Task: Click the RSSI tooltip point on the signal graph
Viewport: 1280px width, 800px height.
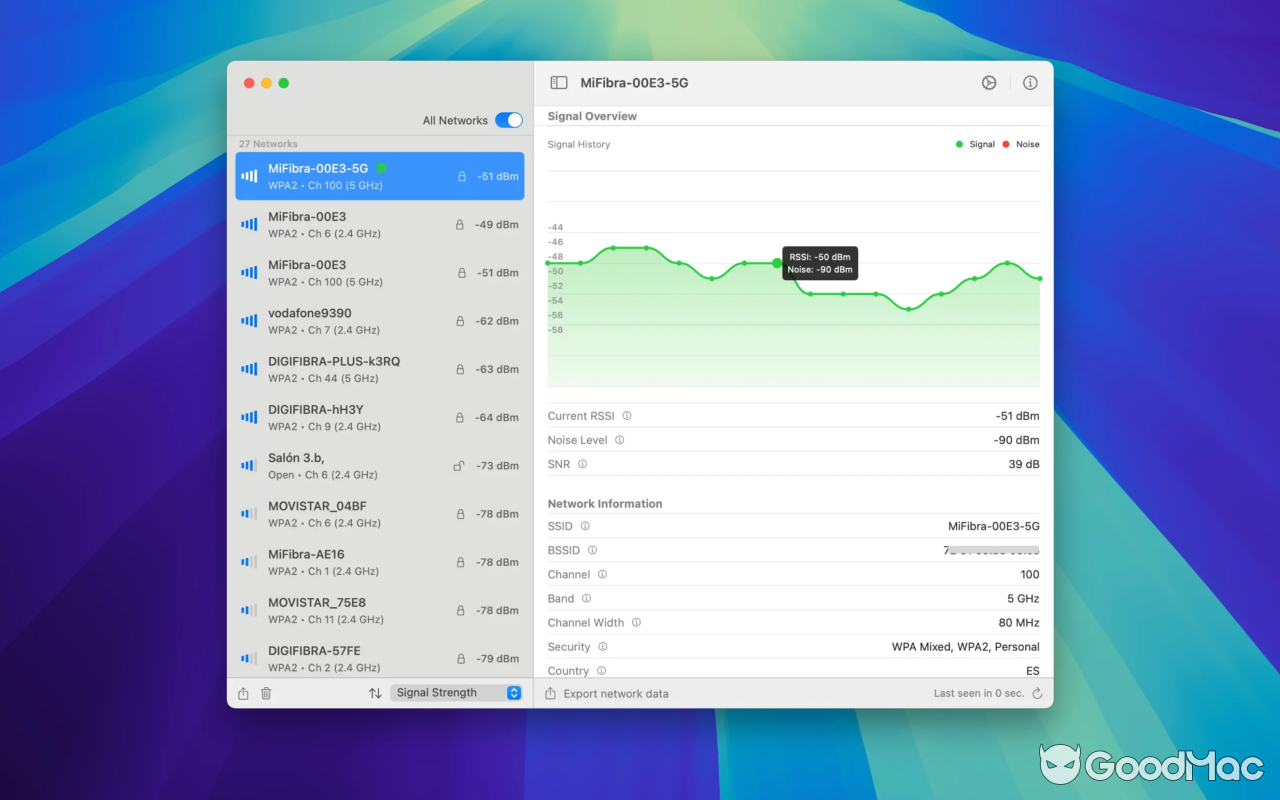Action: tap(777, 263)
